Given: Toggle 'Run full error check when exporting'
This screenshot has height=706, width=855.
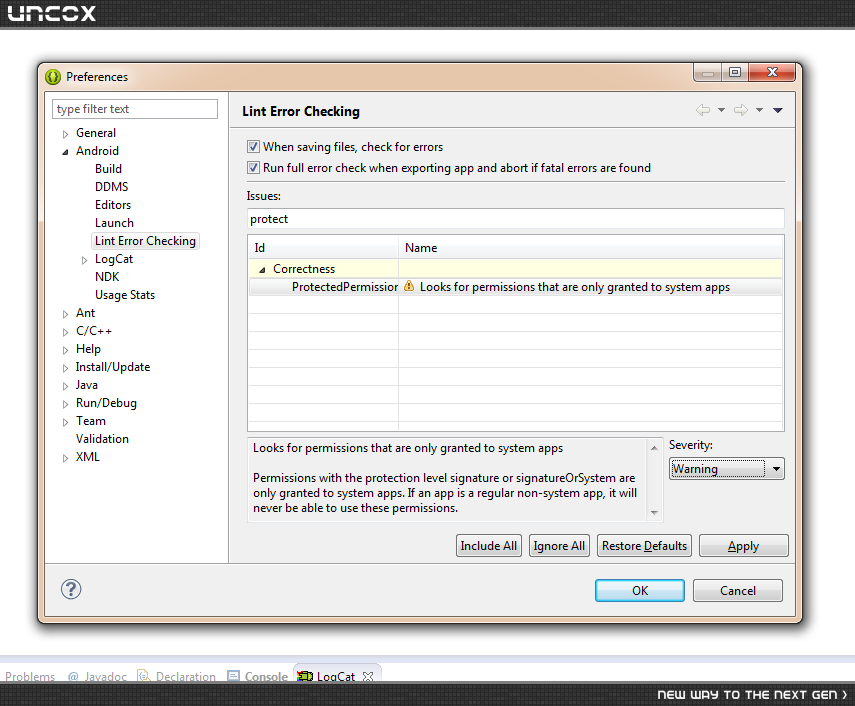Looking at the screenshot, I should [x=253, y=167].
